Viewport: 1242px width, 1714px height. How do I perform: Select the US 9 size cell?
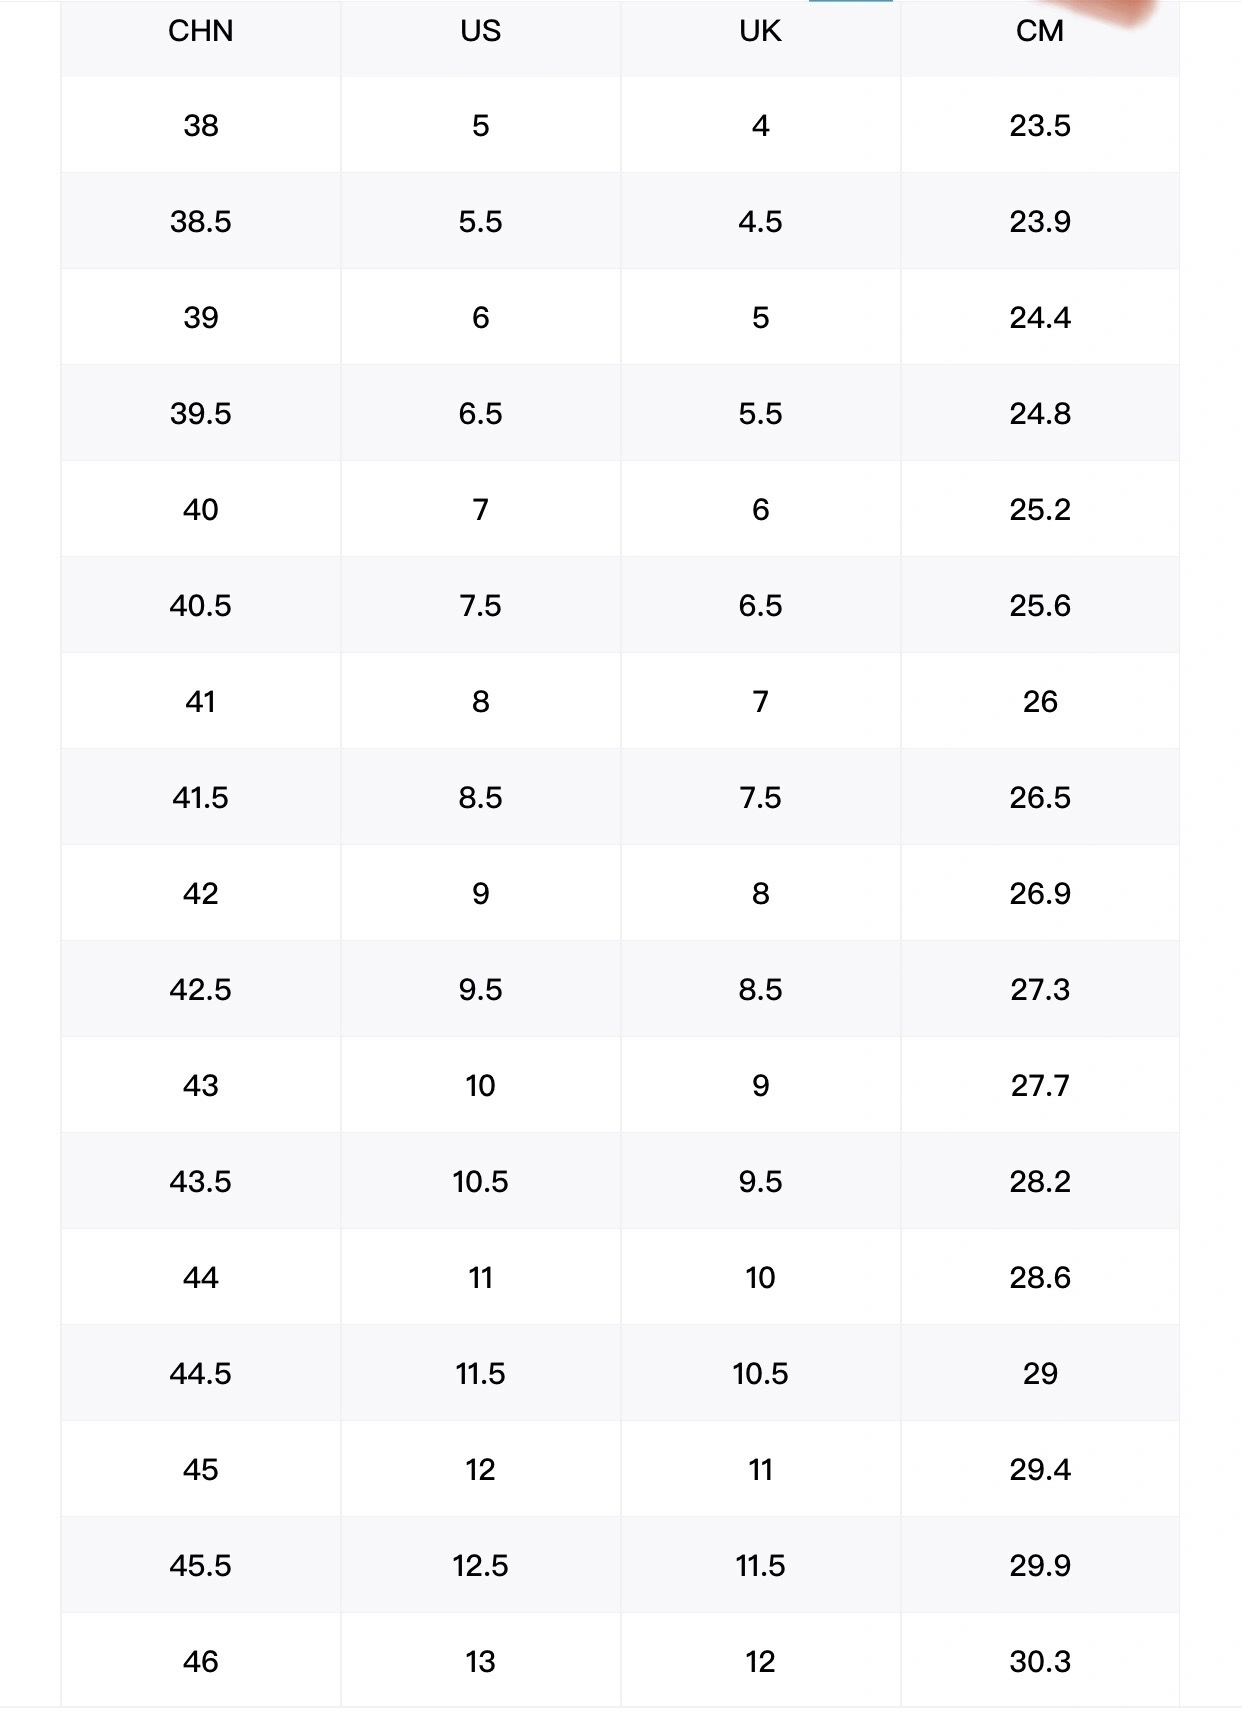coord(480,893)
